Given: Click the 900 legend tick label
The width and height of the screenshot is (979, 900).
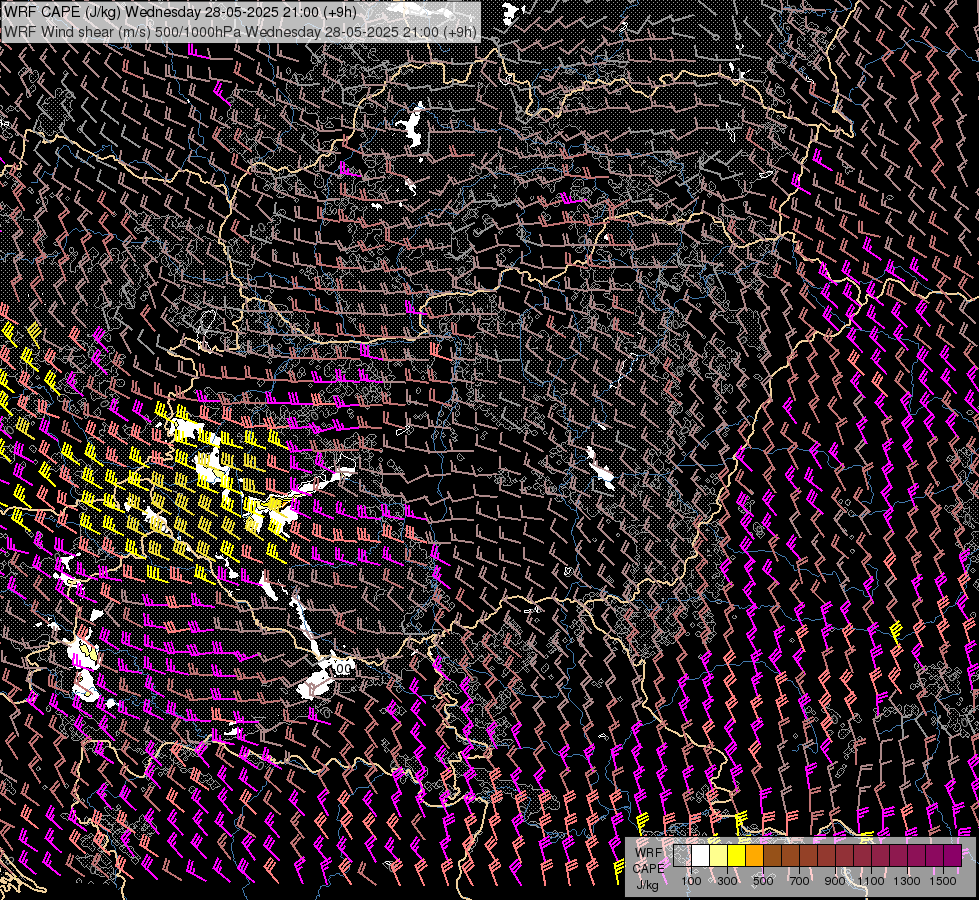Looking at the screenshot, I should [x=835, y=881].
